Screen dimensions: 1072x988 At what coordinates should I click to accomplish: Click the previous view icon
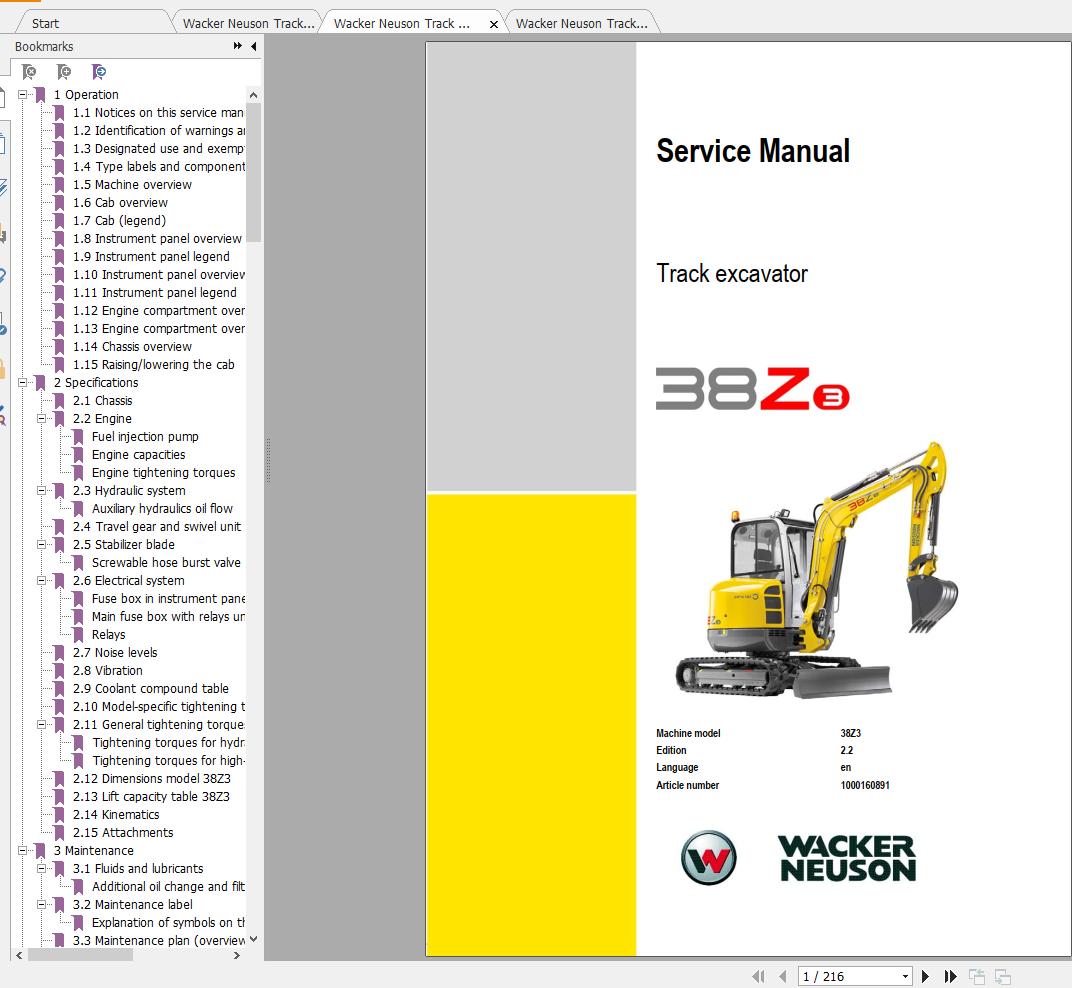tap(977, 976)
